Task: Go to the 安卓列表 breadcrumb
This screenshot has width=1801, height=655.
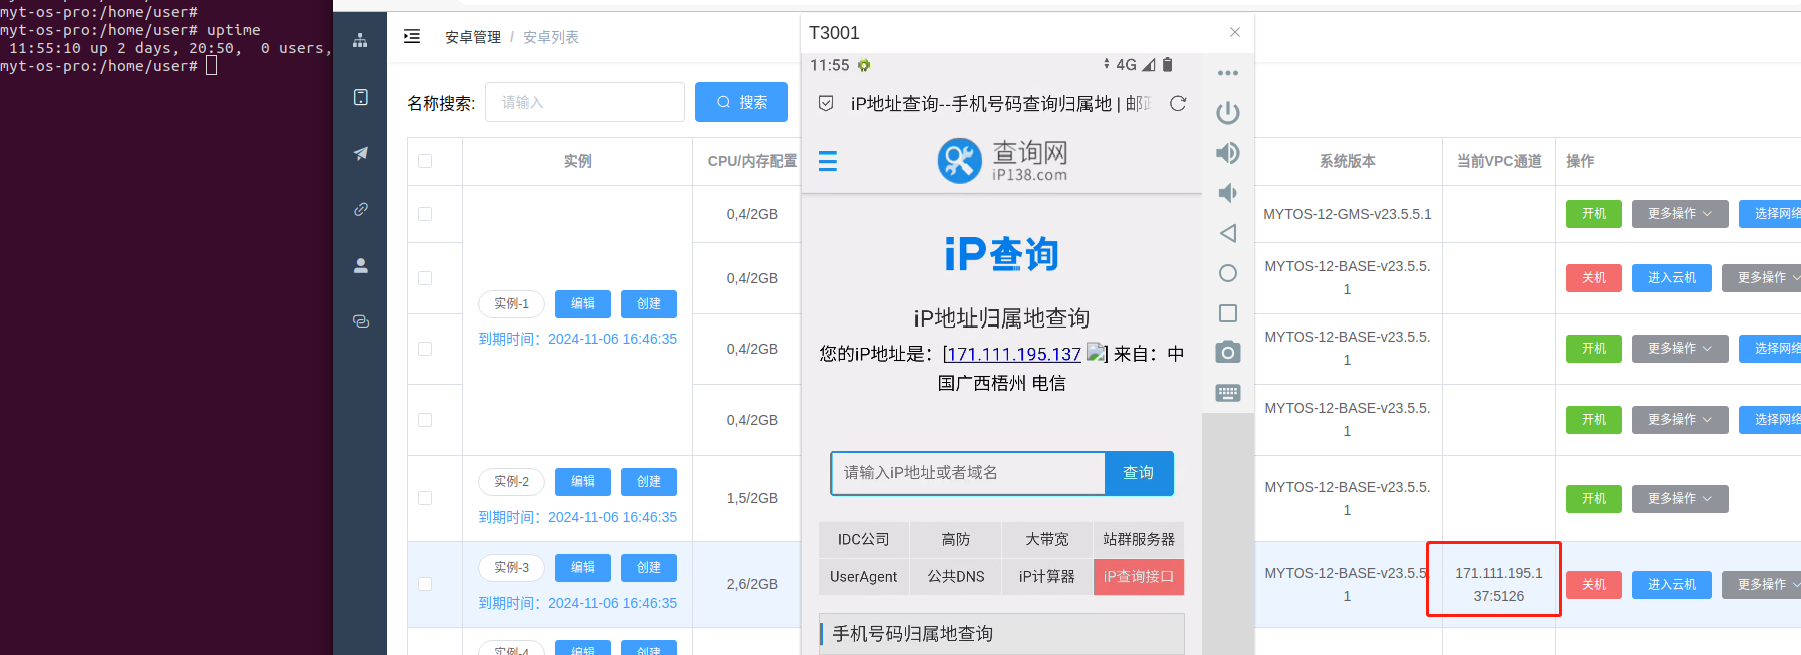Action: click(x=551, y=37)
